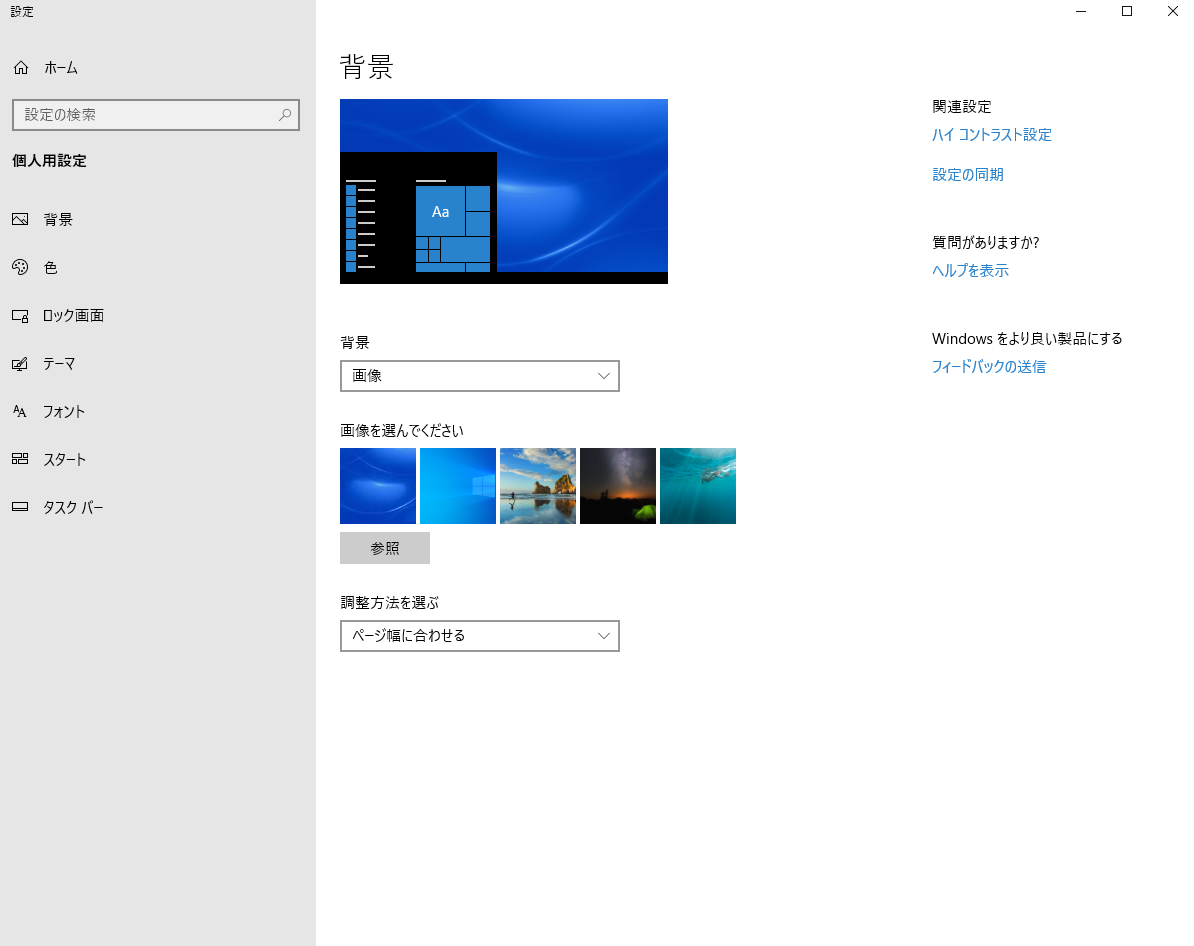
Task: Open the 背景 type dropdown showing 画像
Action: (x=479, y=376)
